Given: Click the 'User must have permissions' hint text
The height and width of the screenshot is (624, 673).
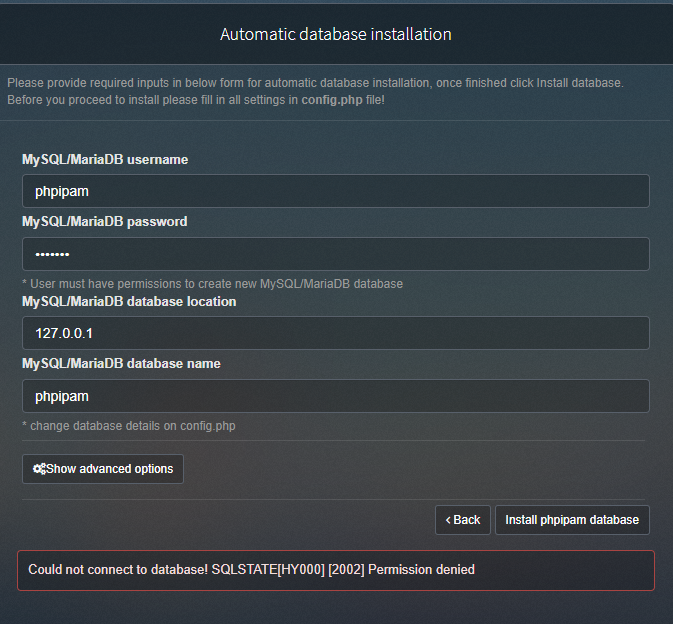Looking at the screenshot, I should [x=212, y=284].
